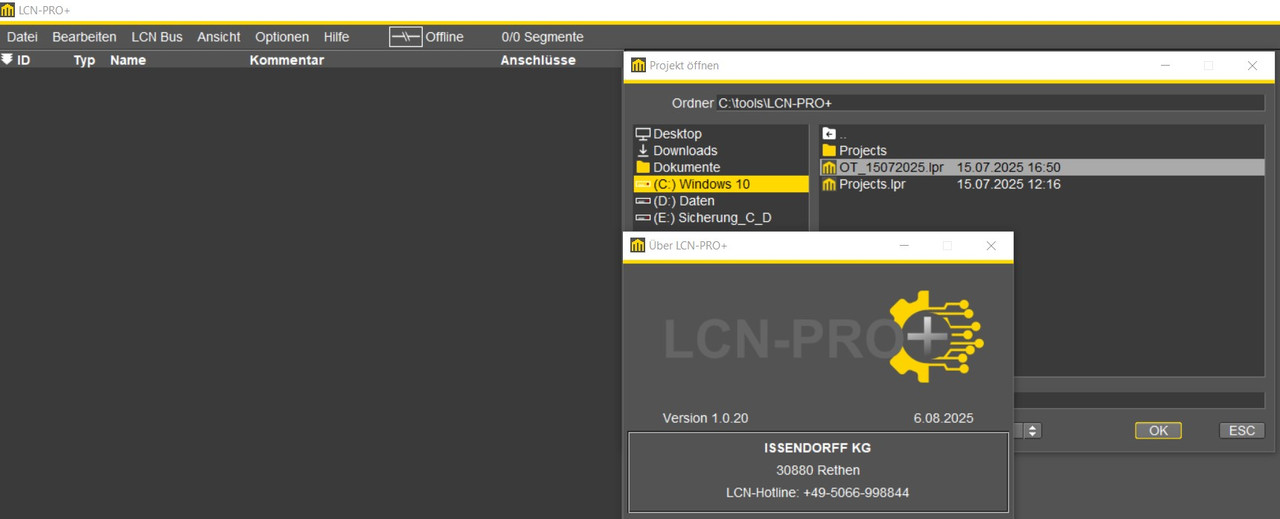
Task: Click ISSENDORFF KG company name
Action: [x=817, y=448]
